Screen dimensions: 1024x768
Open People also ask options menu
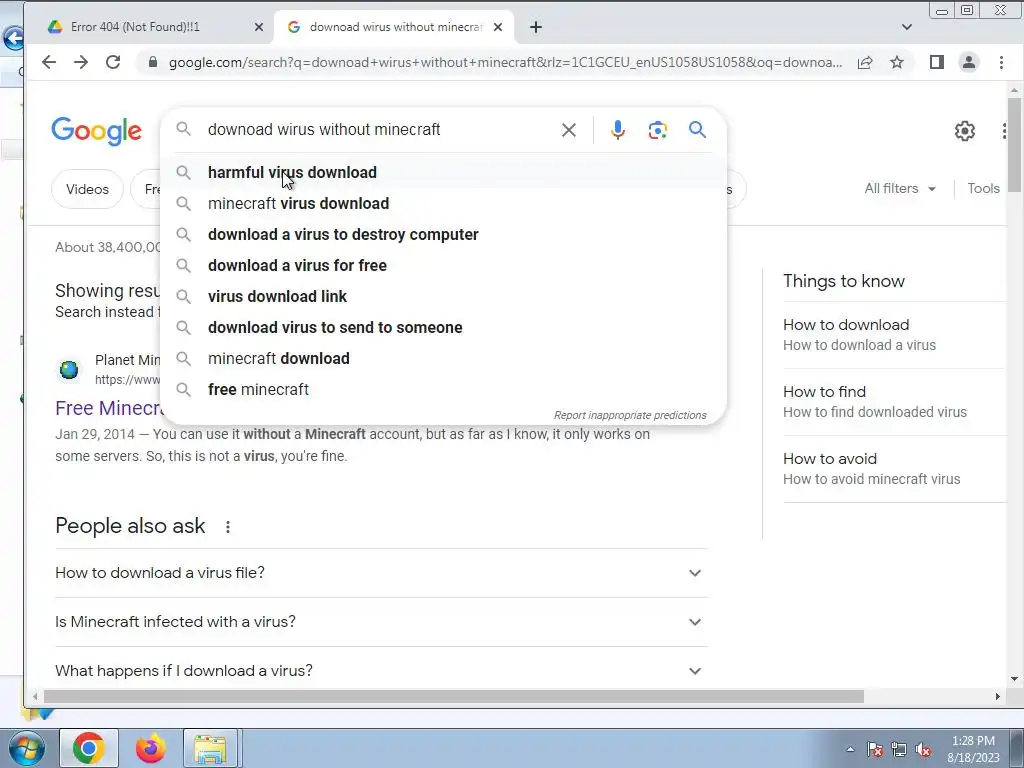click(x=227, y=526)
